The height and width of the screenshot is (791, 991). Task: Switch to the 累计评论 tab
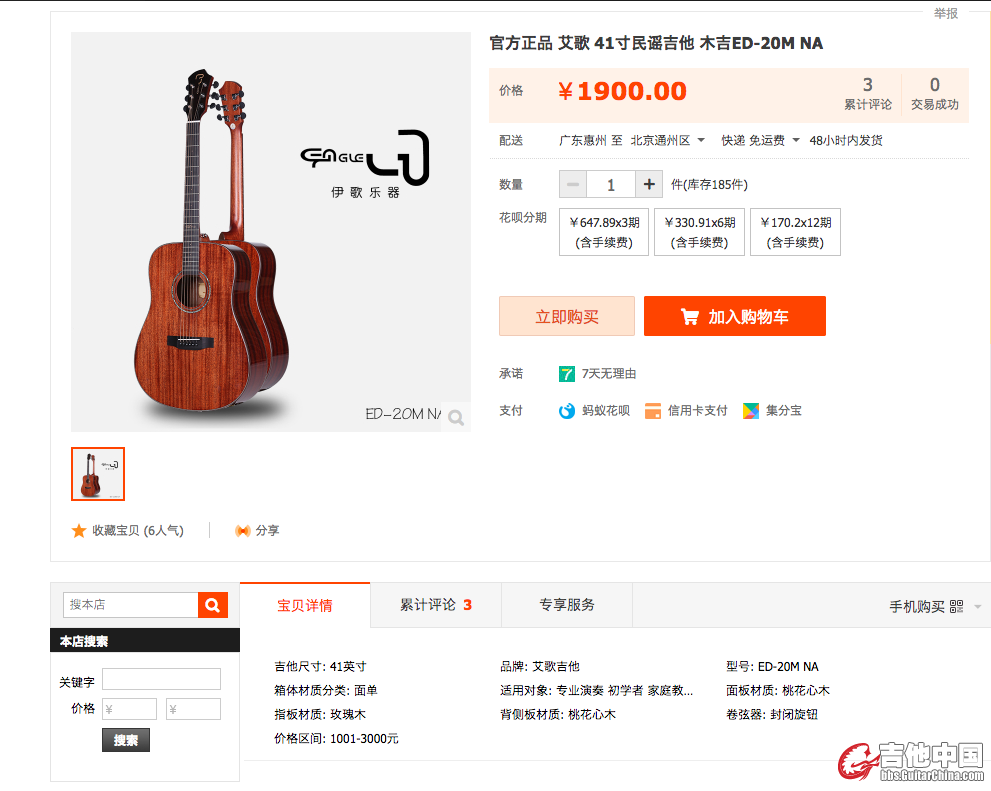pos(436,605)
